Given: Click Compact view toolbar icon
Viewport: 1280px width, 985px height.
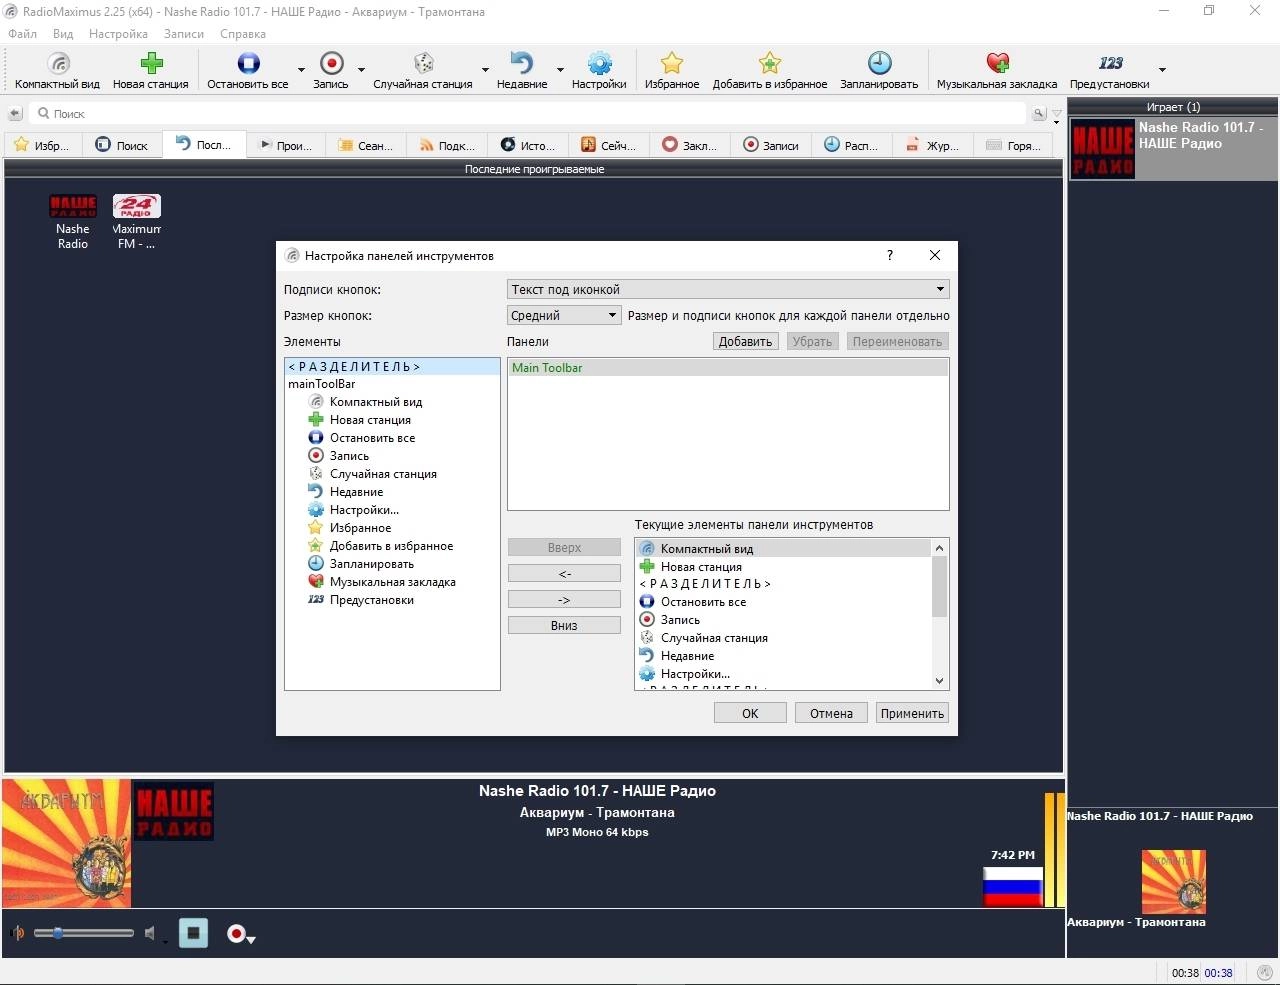Looking at the screenshot, I should pyautogui.click(x=58, y=64).
